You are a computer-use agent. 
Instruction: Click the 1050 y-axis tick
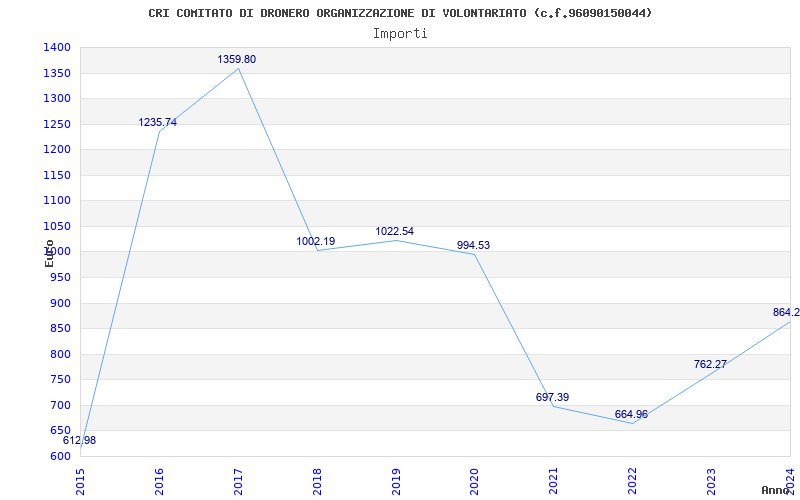(57, 226)
